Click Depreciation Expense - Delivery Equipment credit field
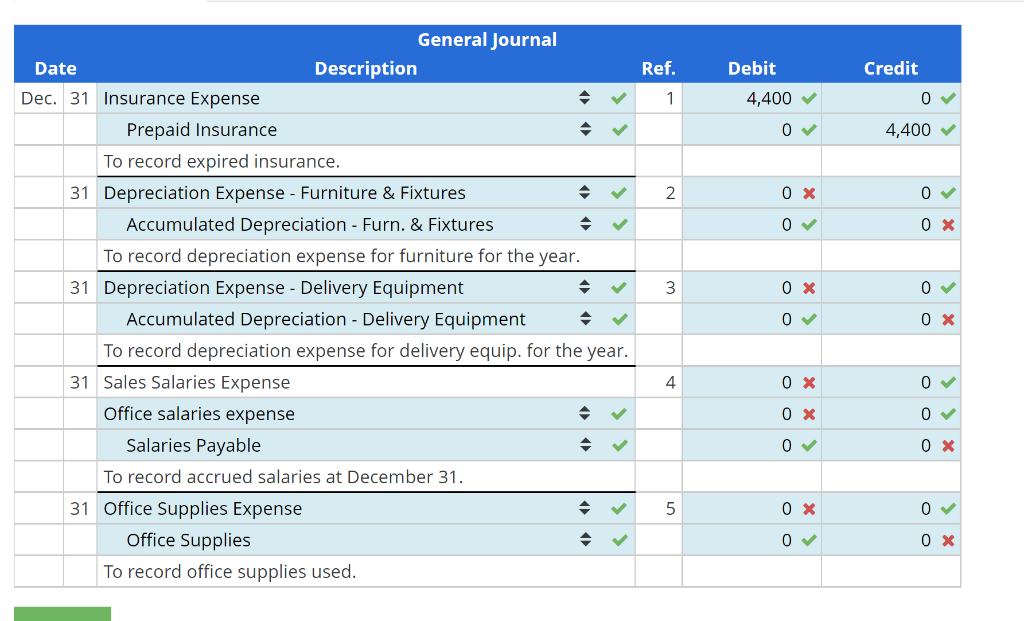Viewport: 1024px width, 621px height. point(891,287)
